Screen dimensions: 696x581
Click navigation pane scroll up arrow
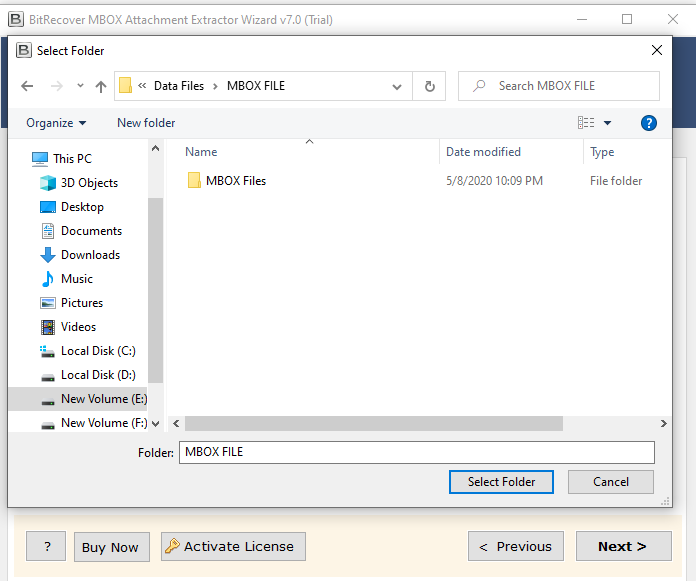pos(155,148)
